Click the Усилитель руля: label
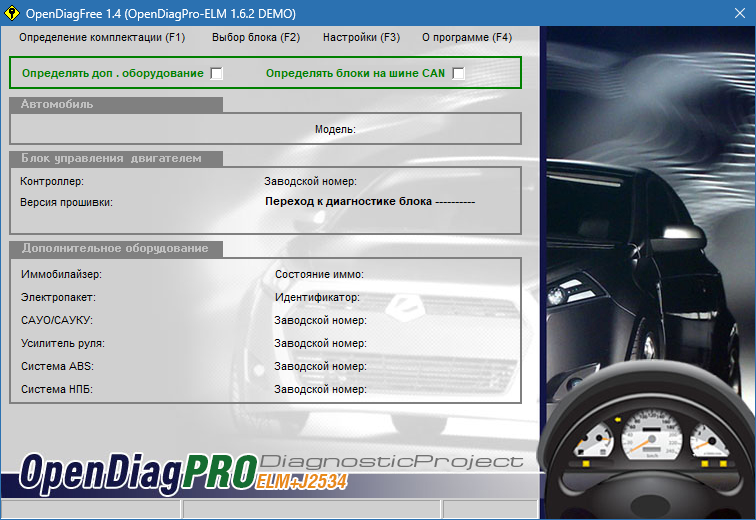 click(x=63, y=343)
